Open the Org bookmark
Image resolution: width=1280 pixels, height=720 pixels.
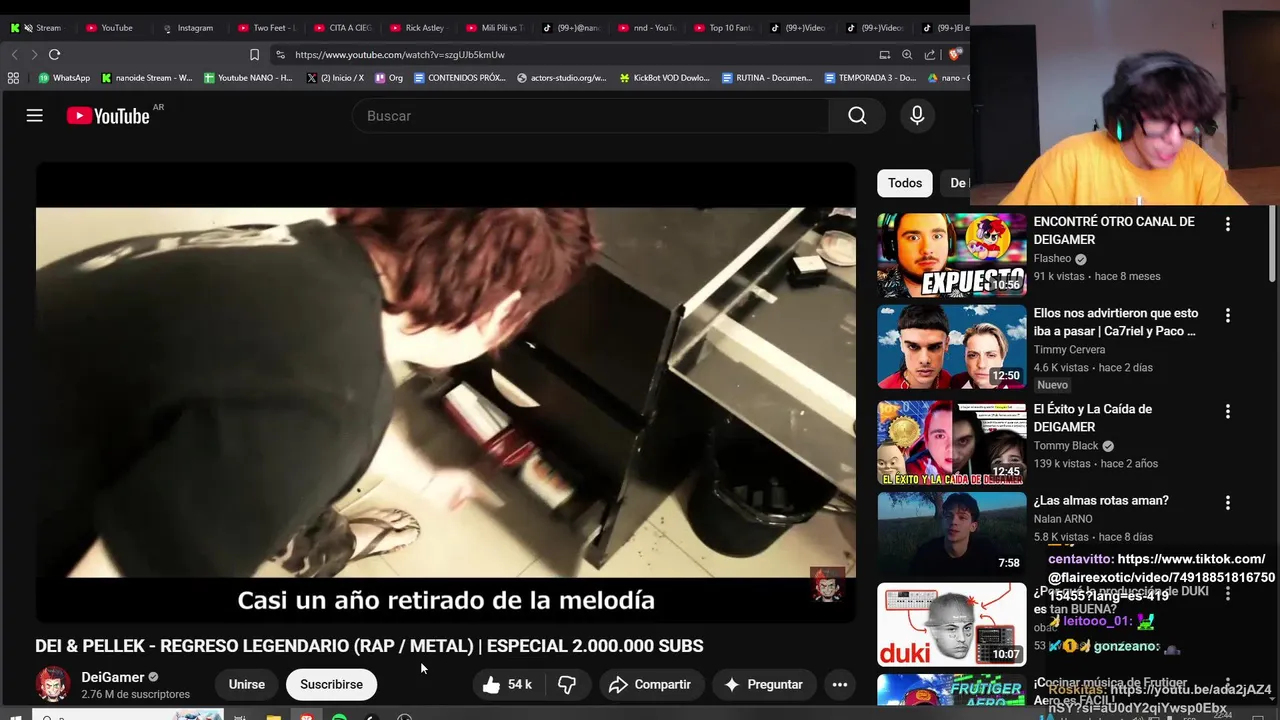389,78
